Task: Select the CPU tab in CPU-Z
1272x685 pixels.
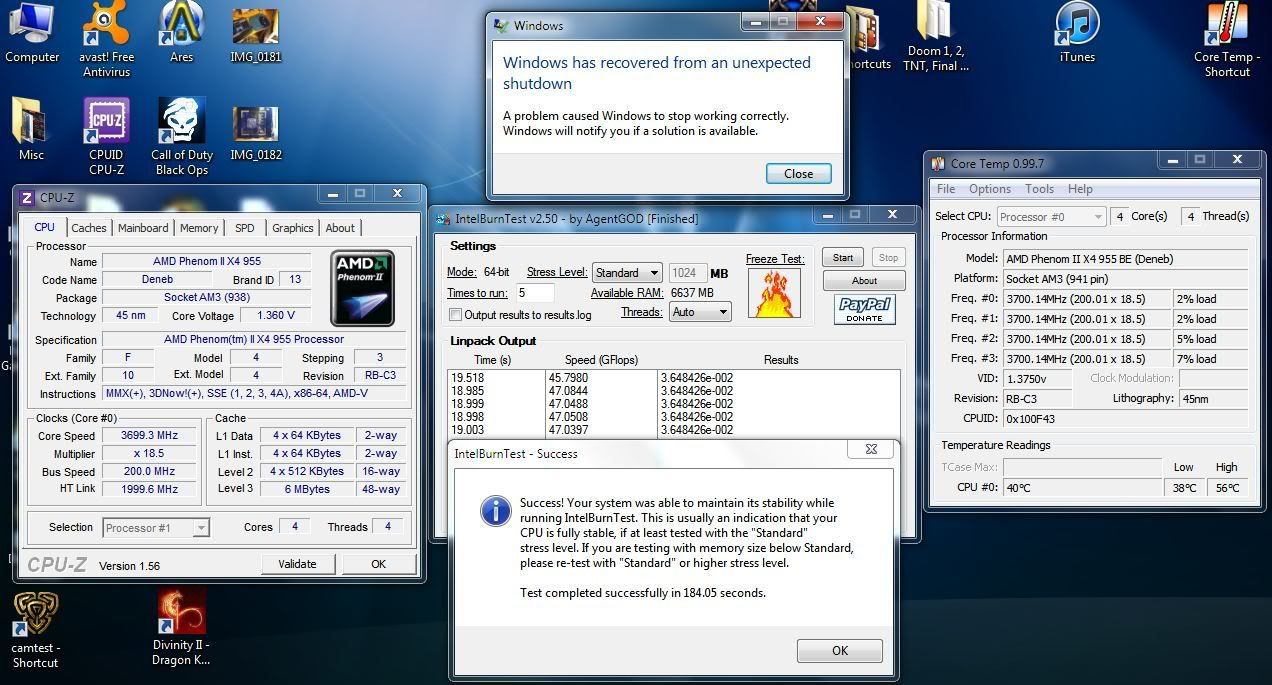Action: coord(45,227)
